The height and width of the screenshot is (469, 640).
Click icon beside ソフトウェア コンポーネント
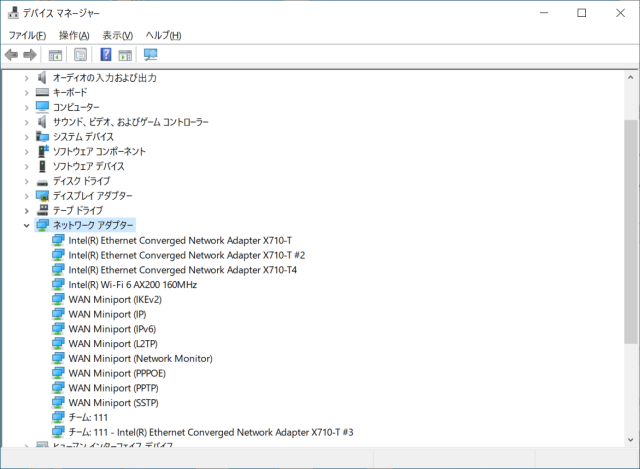click(x=43, y=151)
